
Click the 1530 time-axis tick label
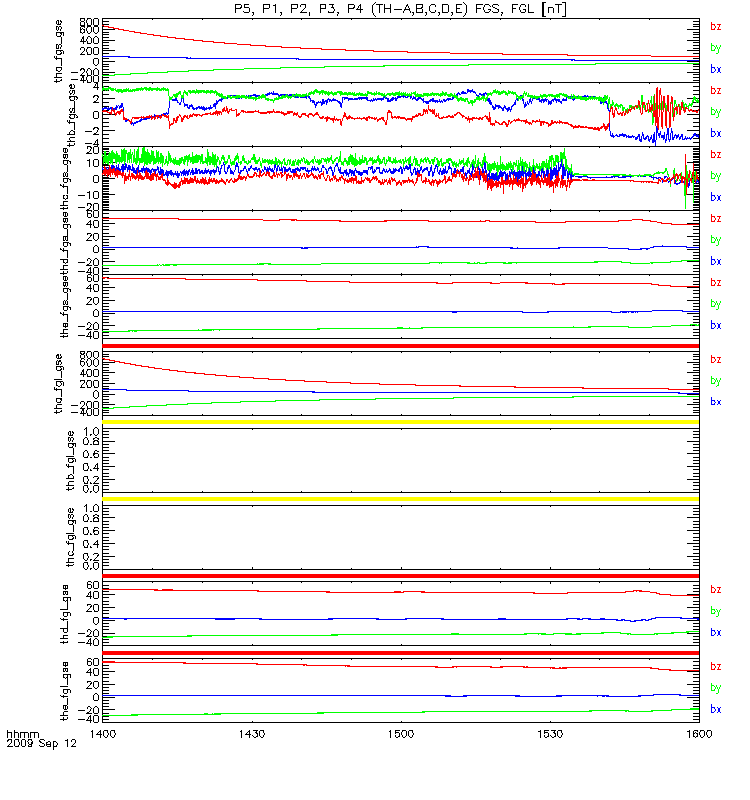550,734
